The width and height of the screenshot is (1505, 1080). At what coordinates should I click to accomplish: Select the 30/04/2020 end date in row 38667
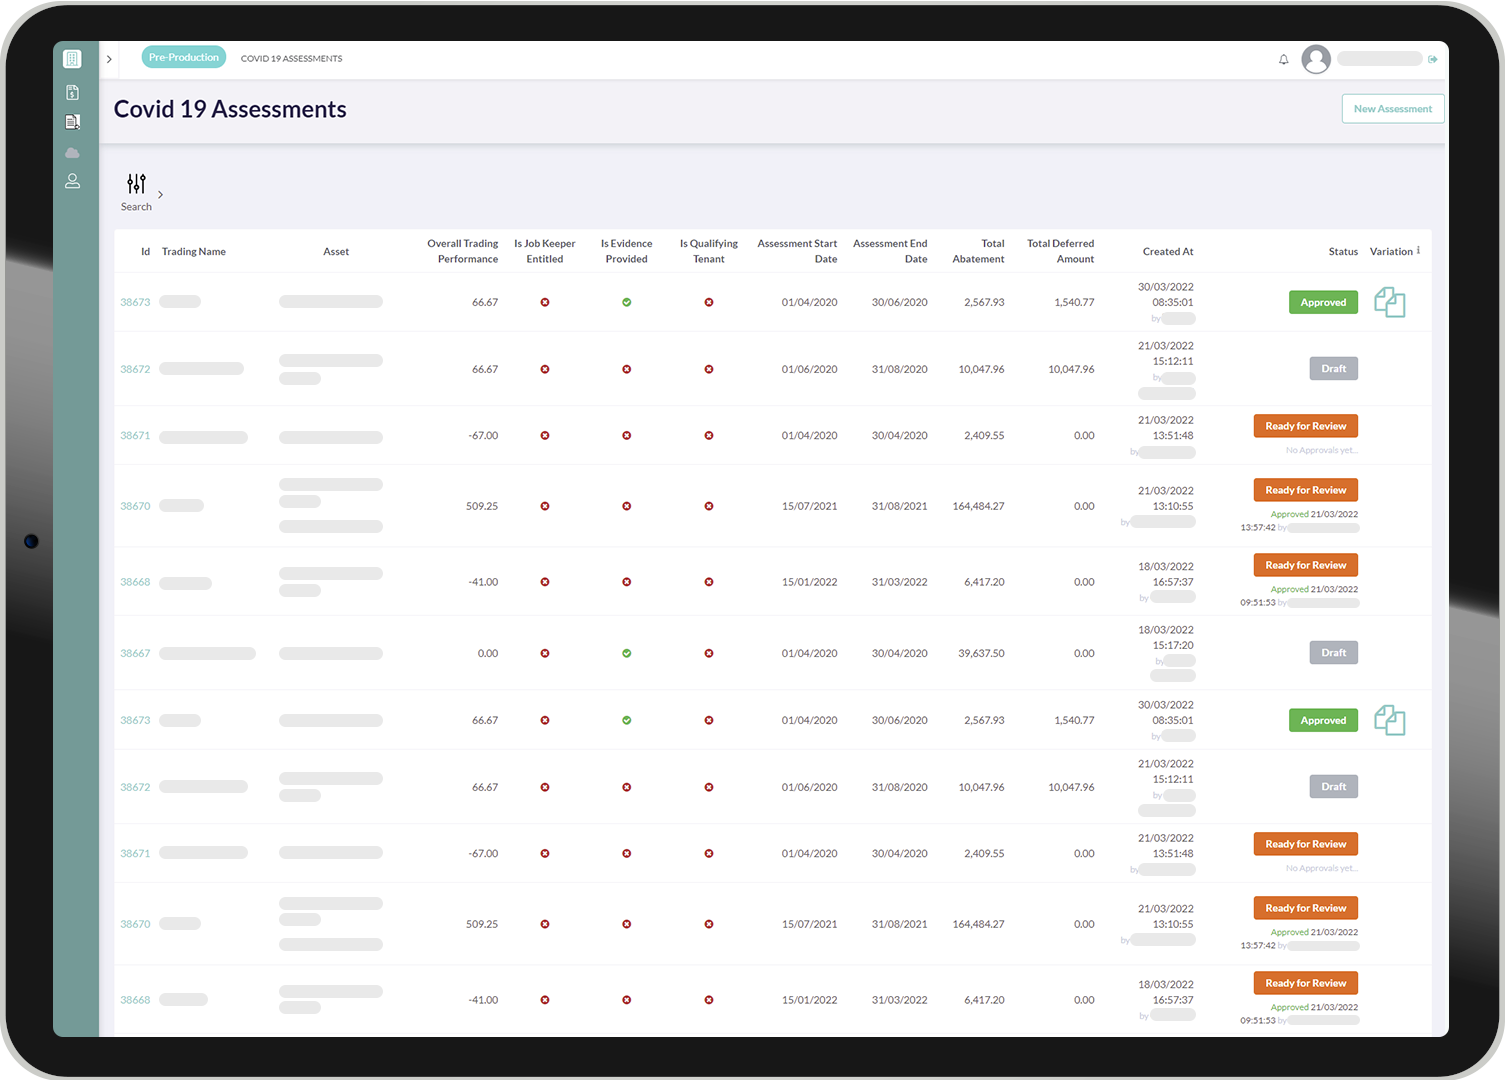(900, 654)
